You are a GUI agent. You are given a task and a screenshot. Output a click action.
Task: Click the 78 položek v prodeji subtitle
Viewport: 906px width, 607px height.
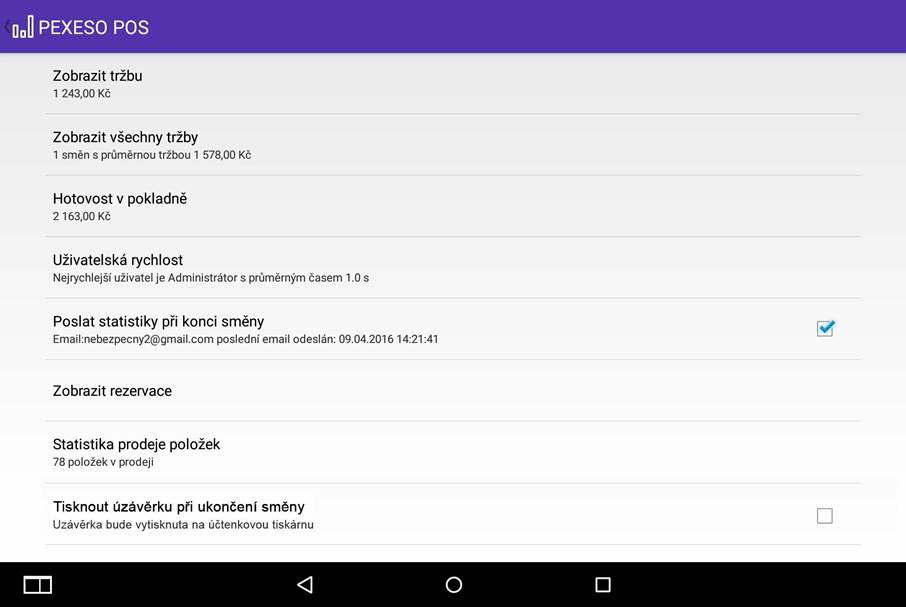103,462
